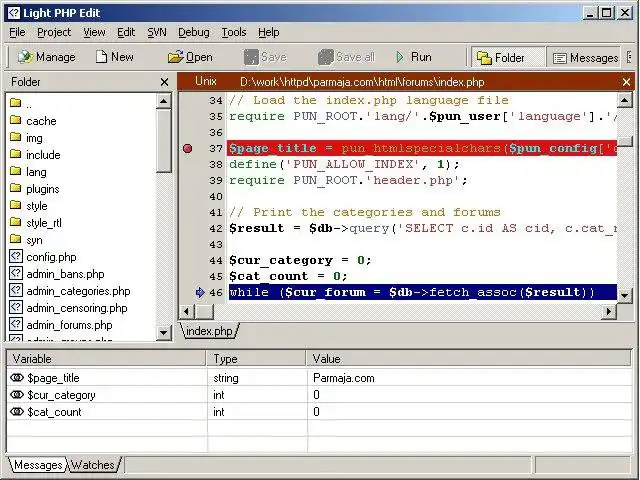Select the include folder
Screen dimensions: 640x480
pyautogui.click(x=35, y=155)
